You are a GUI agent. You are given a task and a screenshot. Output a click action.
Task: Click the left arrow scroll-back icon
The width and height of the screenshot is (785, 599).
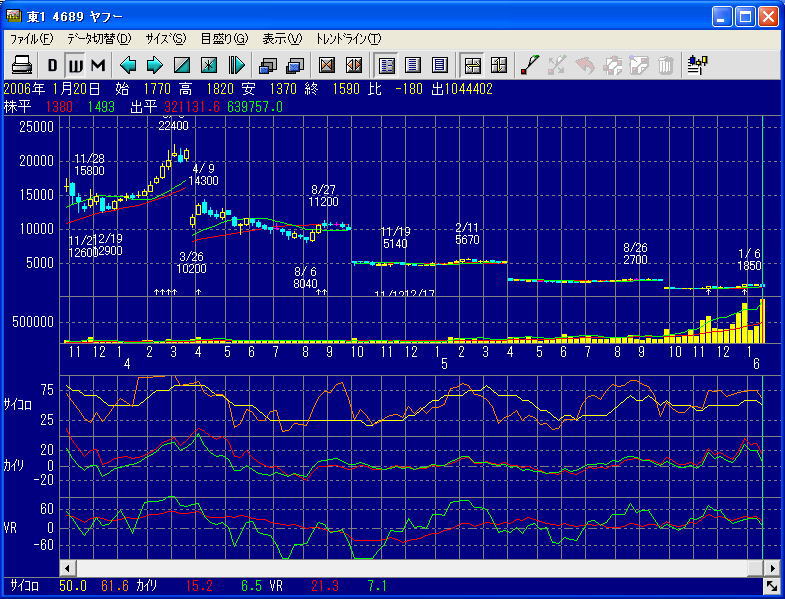coord(128,65)
